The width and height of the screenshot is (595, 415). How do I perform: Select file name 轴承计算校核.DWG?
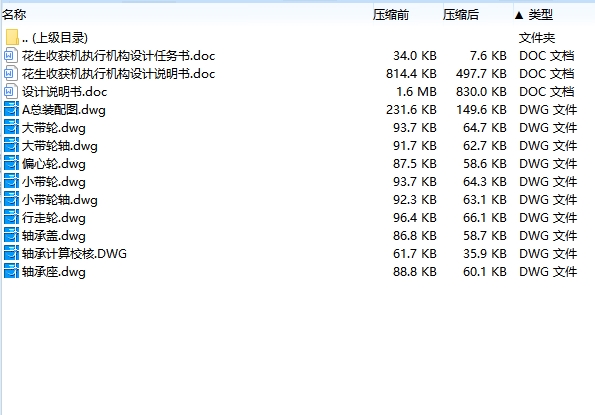[74, 254]
